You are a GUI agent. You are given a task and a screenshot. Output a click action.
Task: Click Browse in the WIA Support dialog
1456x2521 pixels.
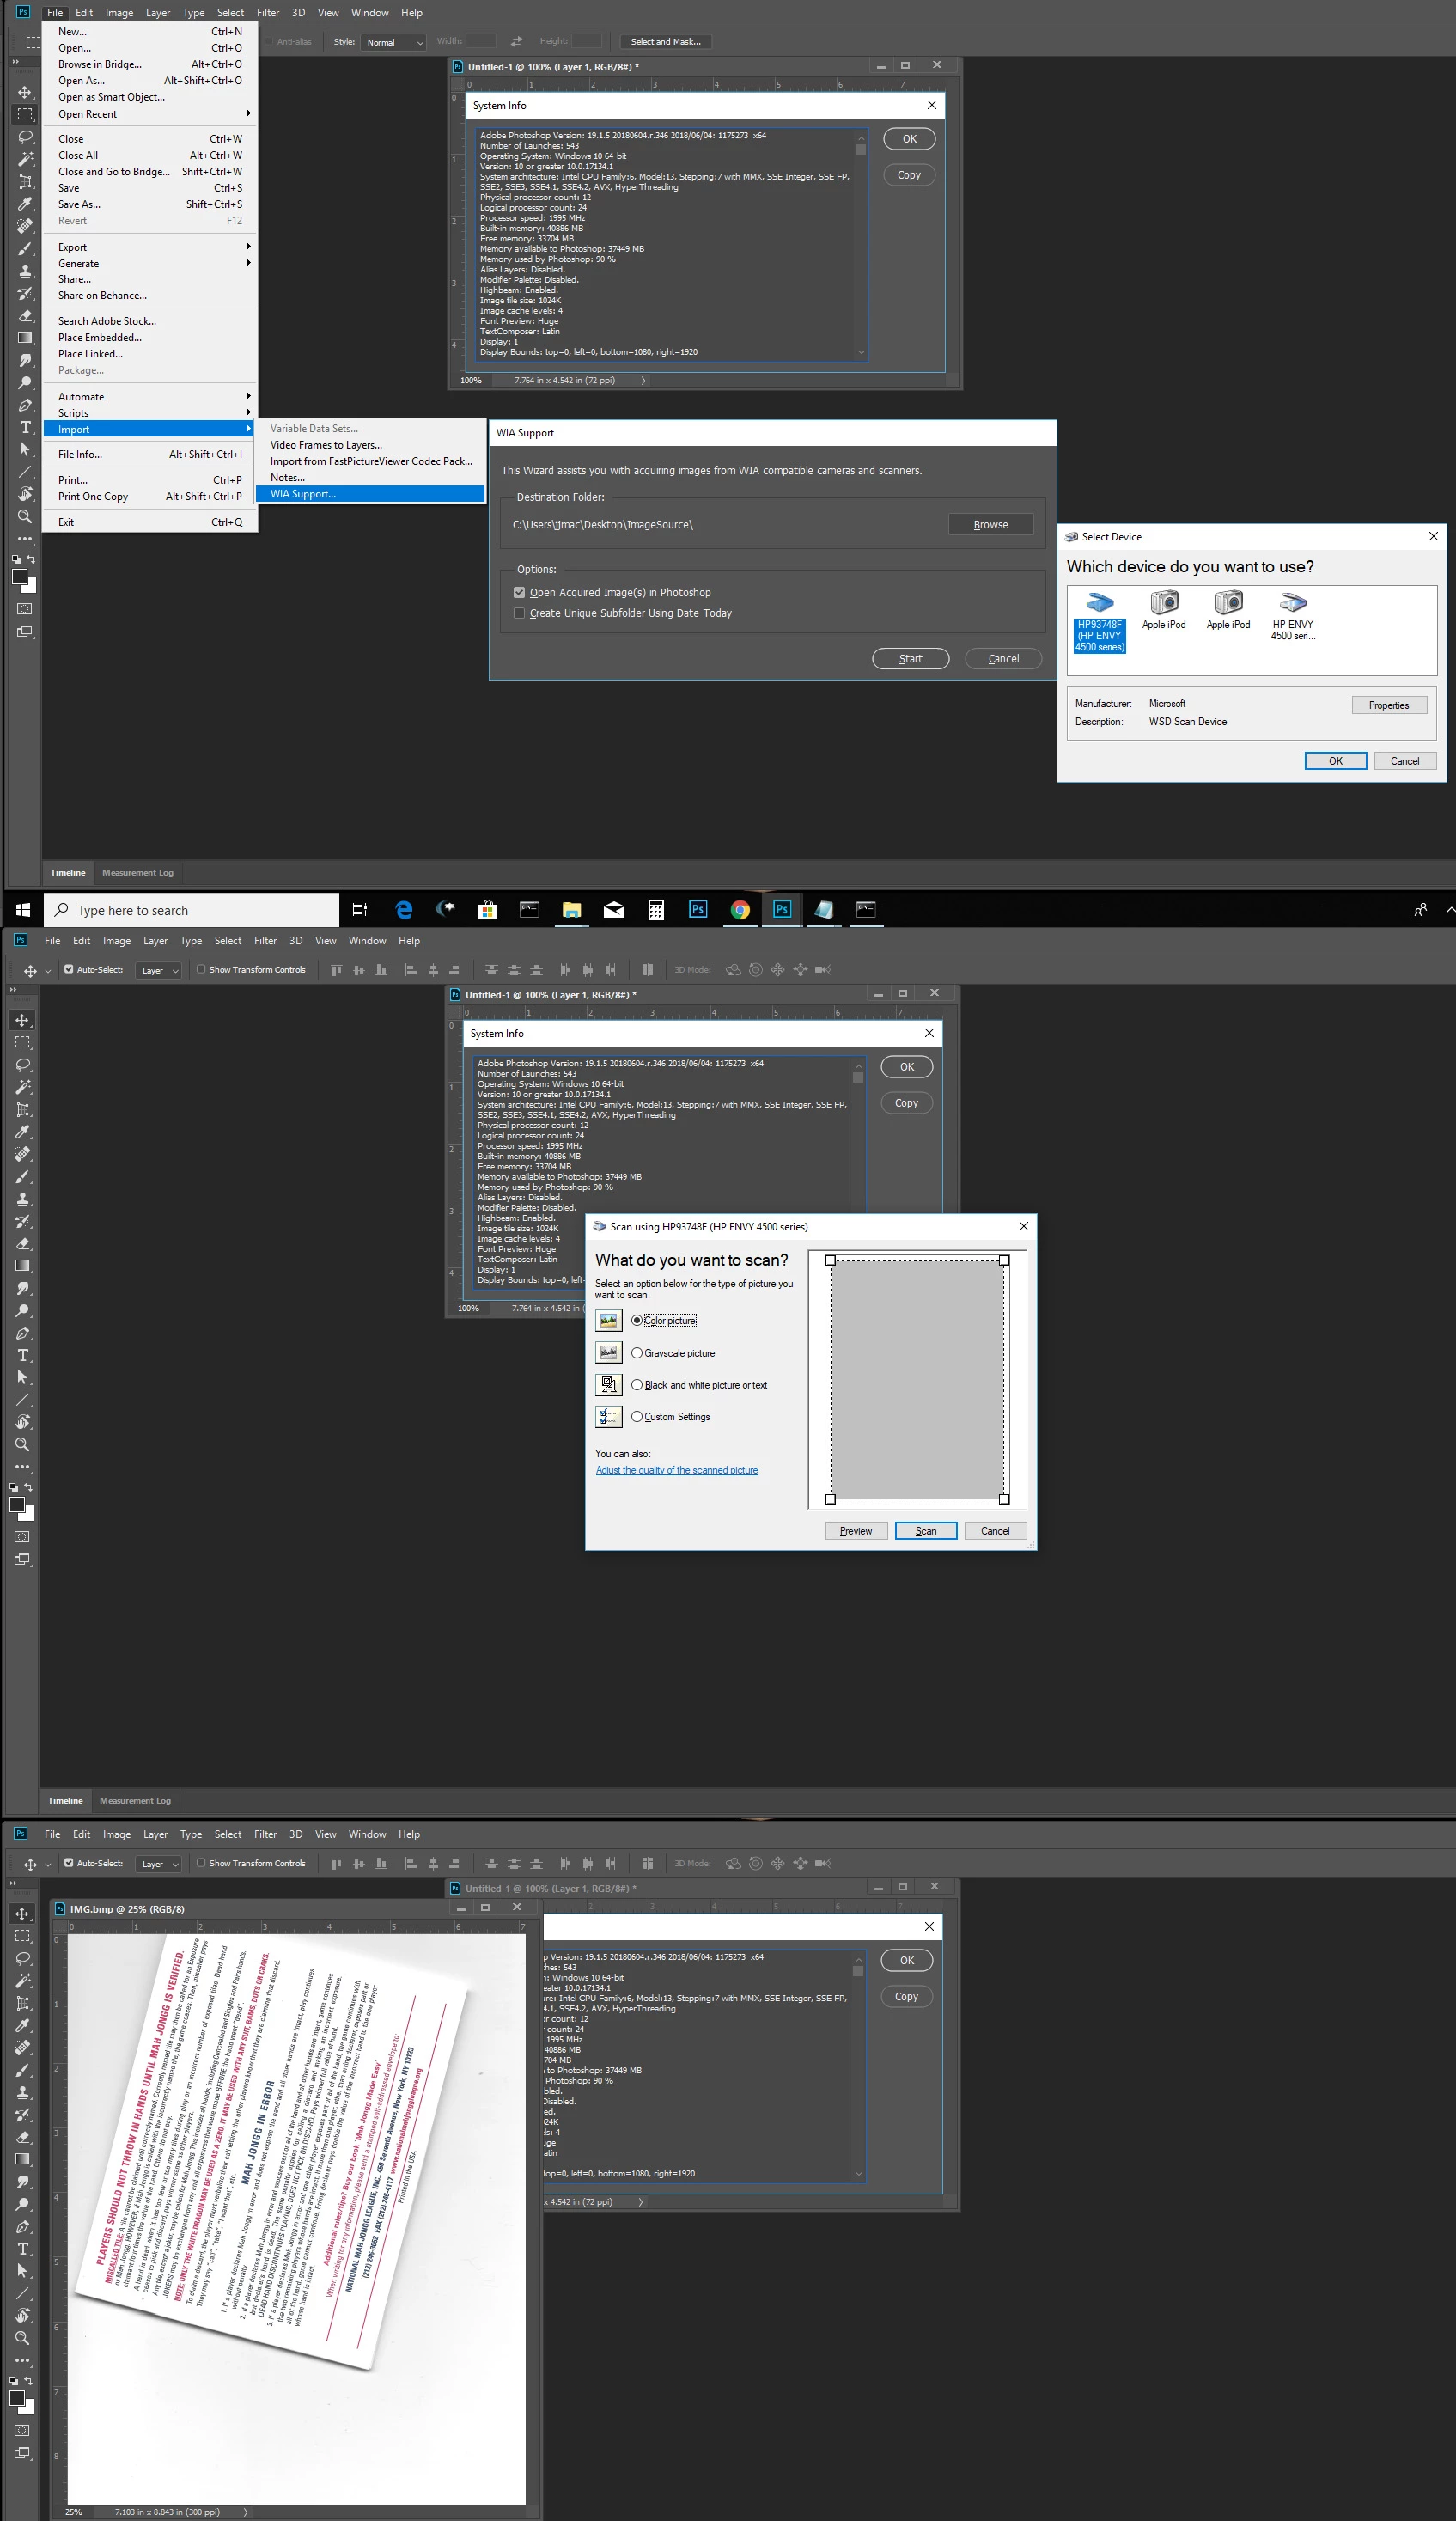[x=990, y=525]
